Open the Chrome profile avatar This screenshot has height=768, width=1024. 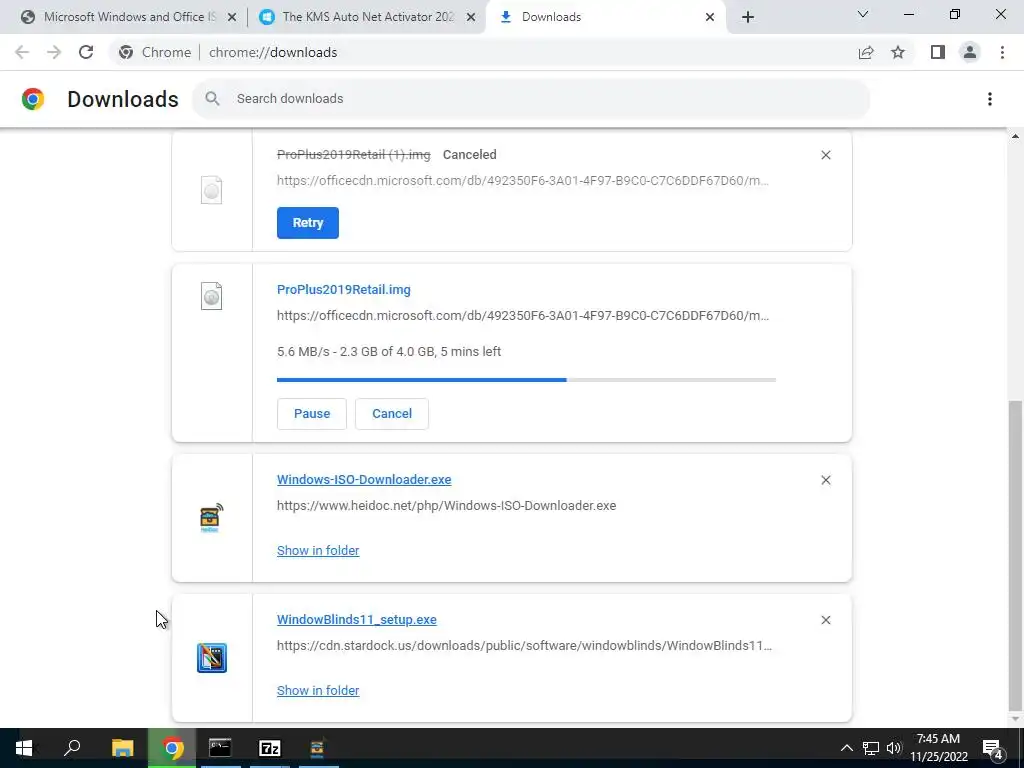tap(970, 52)
